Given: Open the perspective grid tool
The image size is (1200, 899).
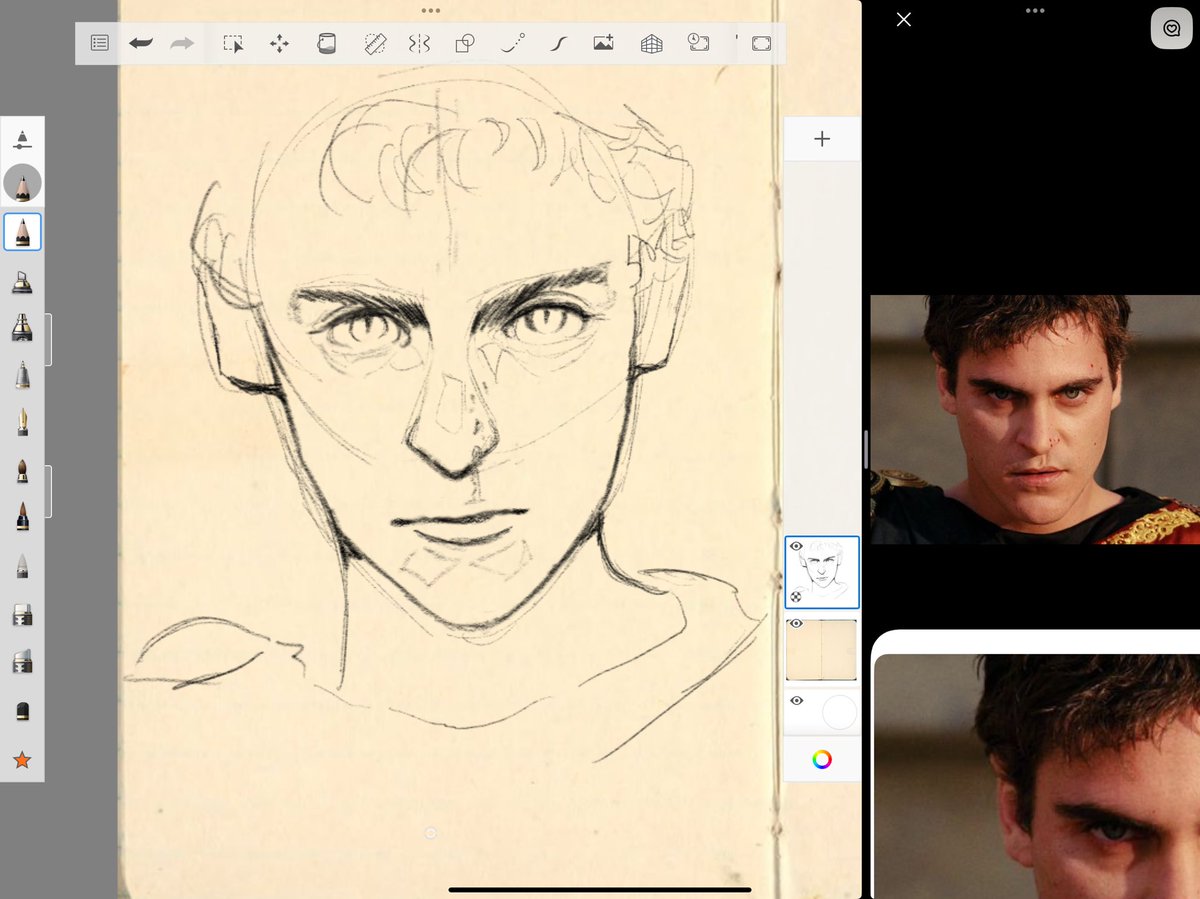Looking at the screenshot, I should [650, 43].
